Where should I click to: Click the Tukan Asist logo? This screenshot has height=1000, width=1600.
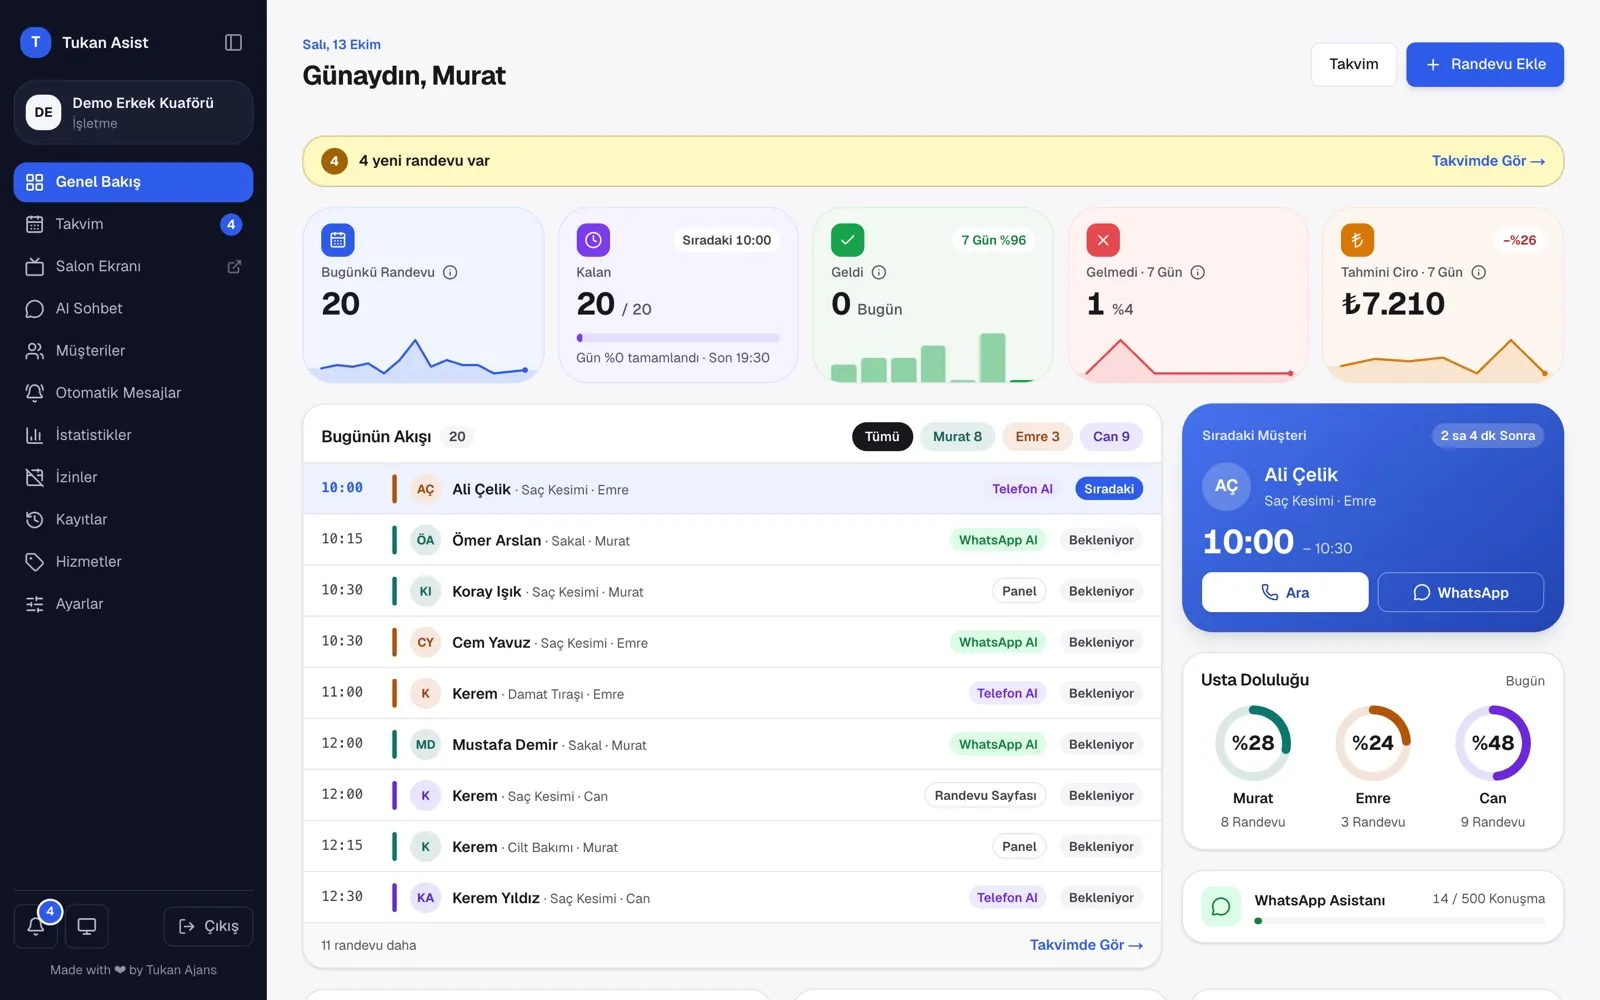coord(35,42)
